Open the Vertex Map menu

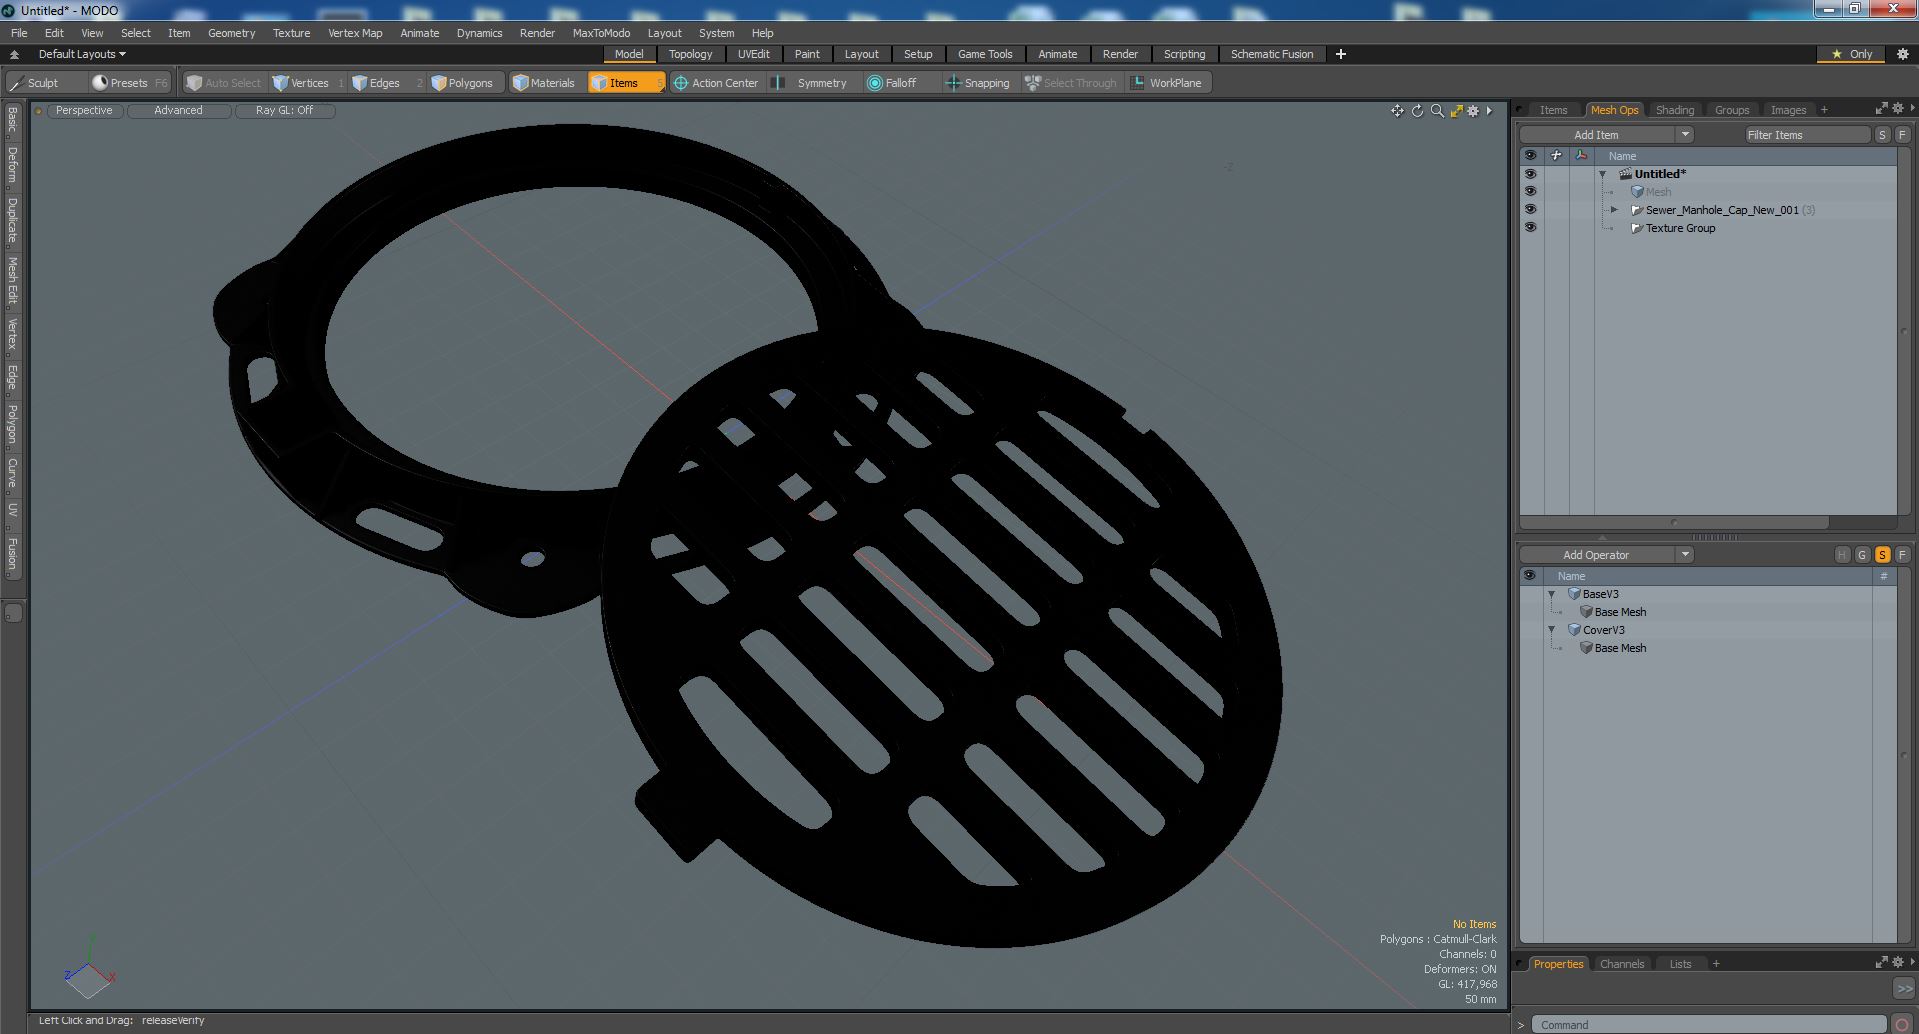[355, 33]
